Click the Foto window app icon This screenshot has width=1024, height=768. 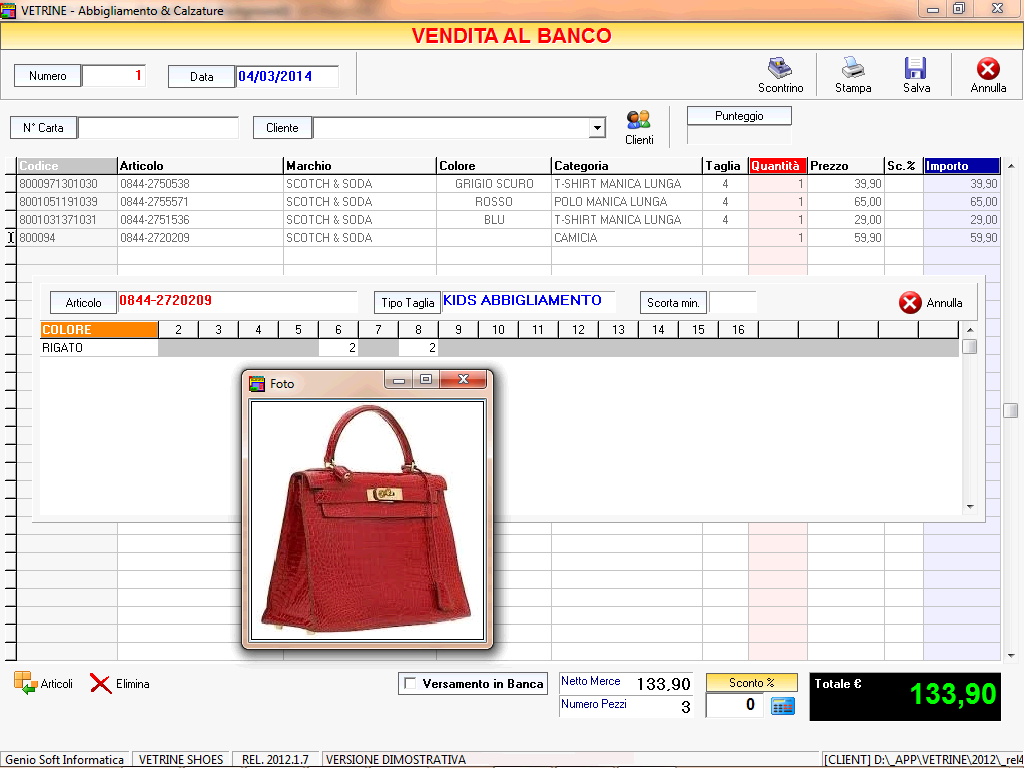click(257, 383)
